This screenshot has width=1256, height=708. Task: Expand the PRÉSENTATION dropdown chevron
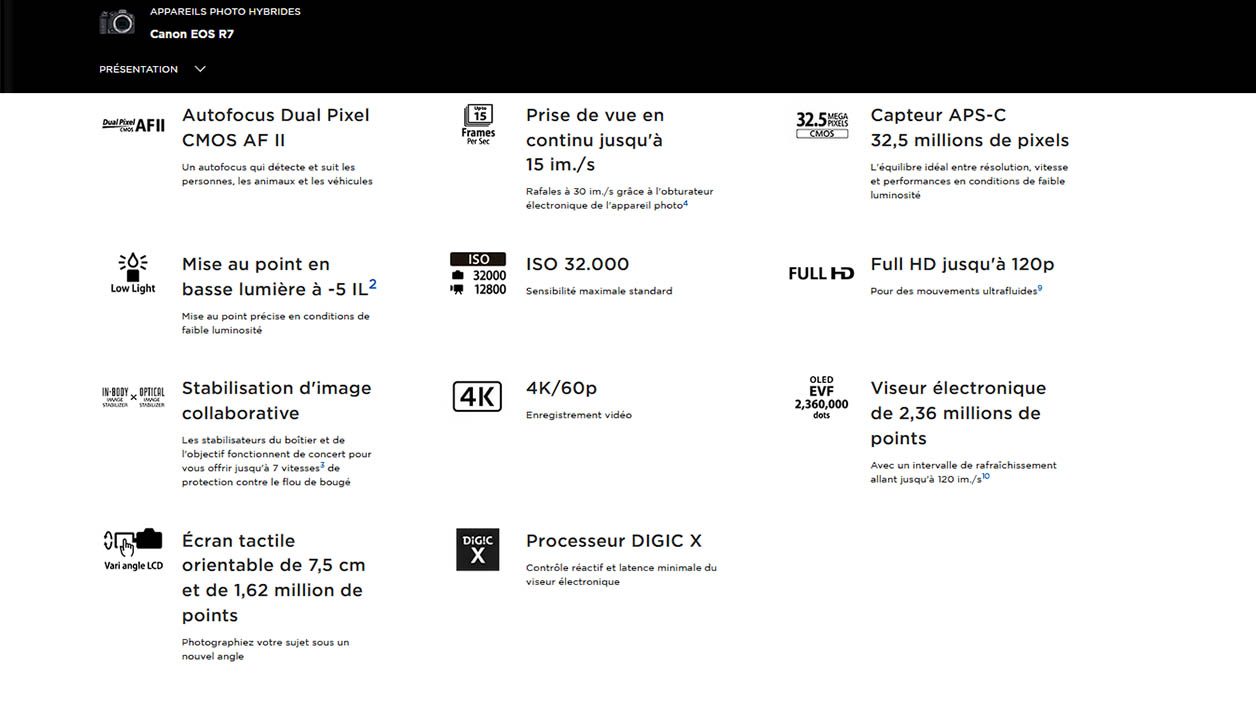tap(200, 69)
